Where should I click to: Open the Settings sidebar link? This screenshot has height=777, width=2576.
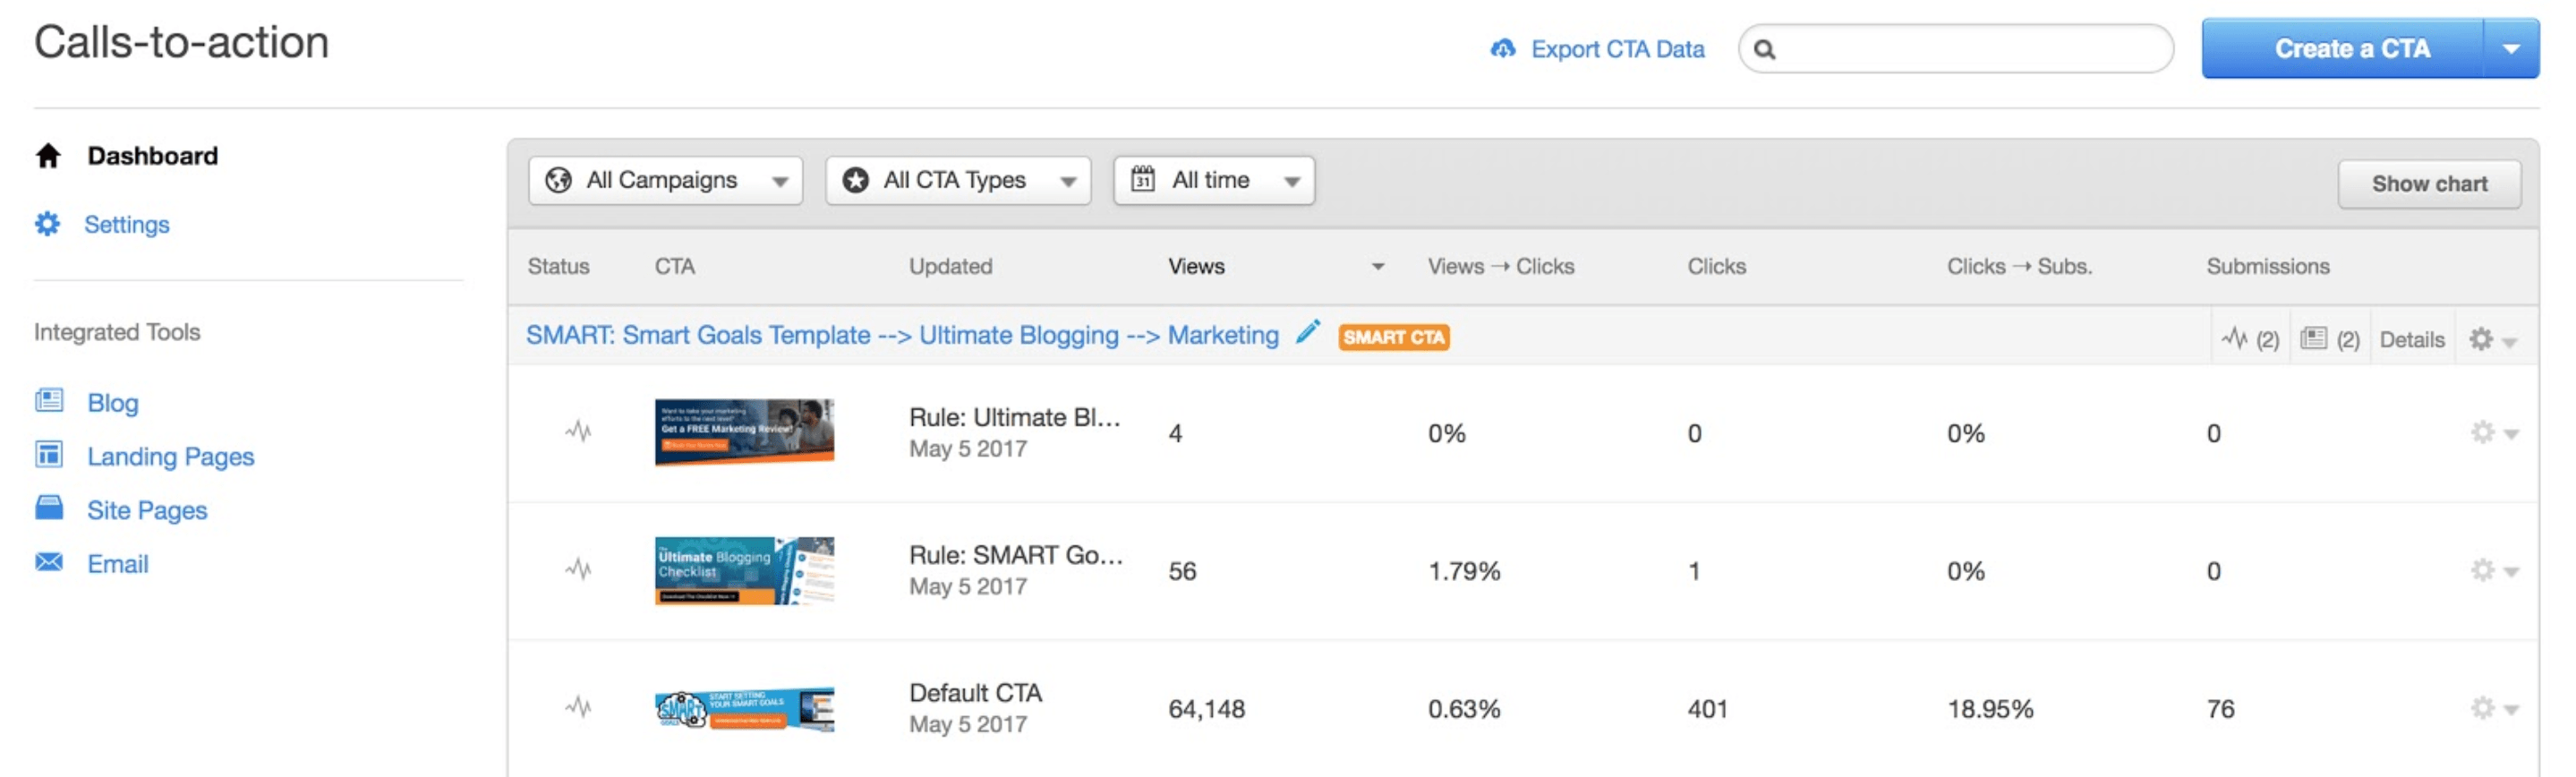pyautogui.click(x=127, y=224)
